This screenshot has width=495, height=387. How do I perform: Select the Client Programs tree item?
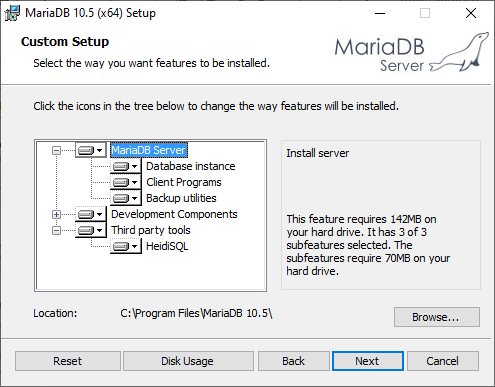[x=184, y=182]
